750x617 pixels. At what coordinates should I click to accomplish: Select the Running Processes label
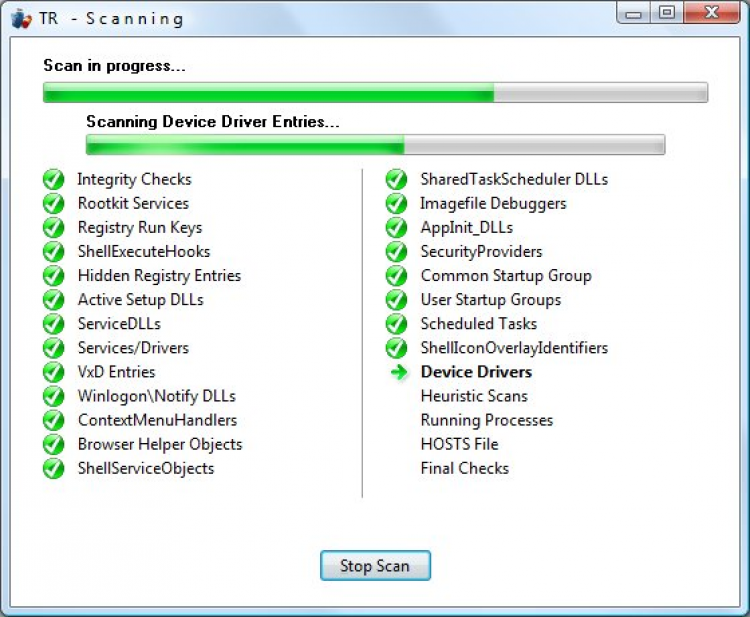tap(487, 420)
